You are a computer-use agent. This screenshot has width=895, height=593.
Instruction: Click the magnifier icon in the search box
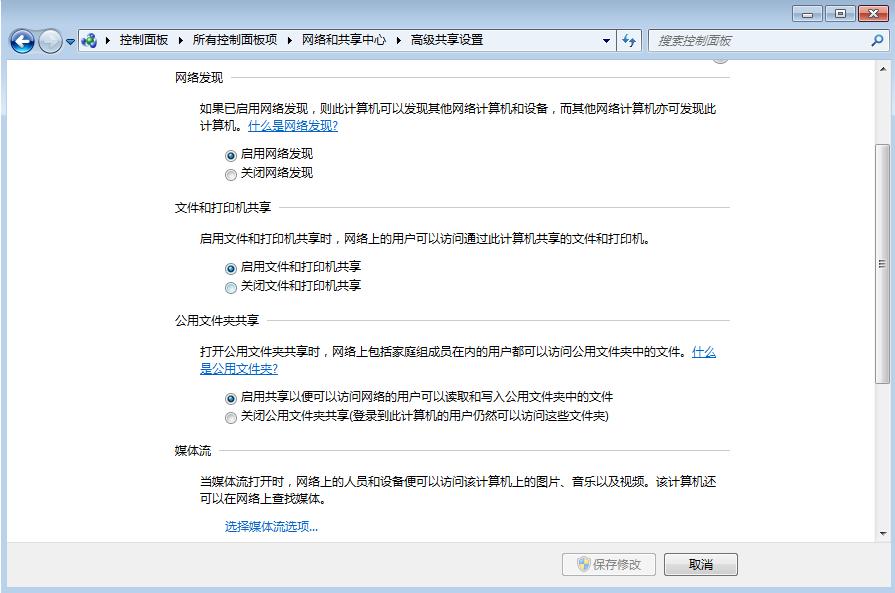[x=876, y=41]
